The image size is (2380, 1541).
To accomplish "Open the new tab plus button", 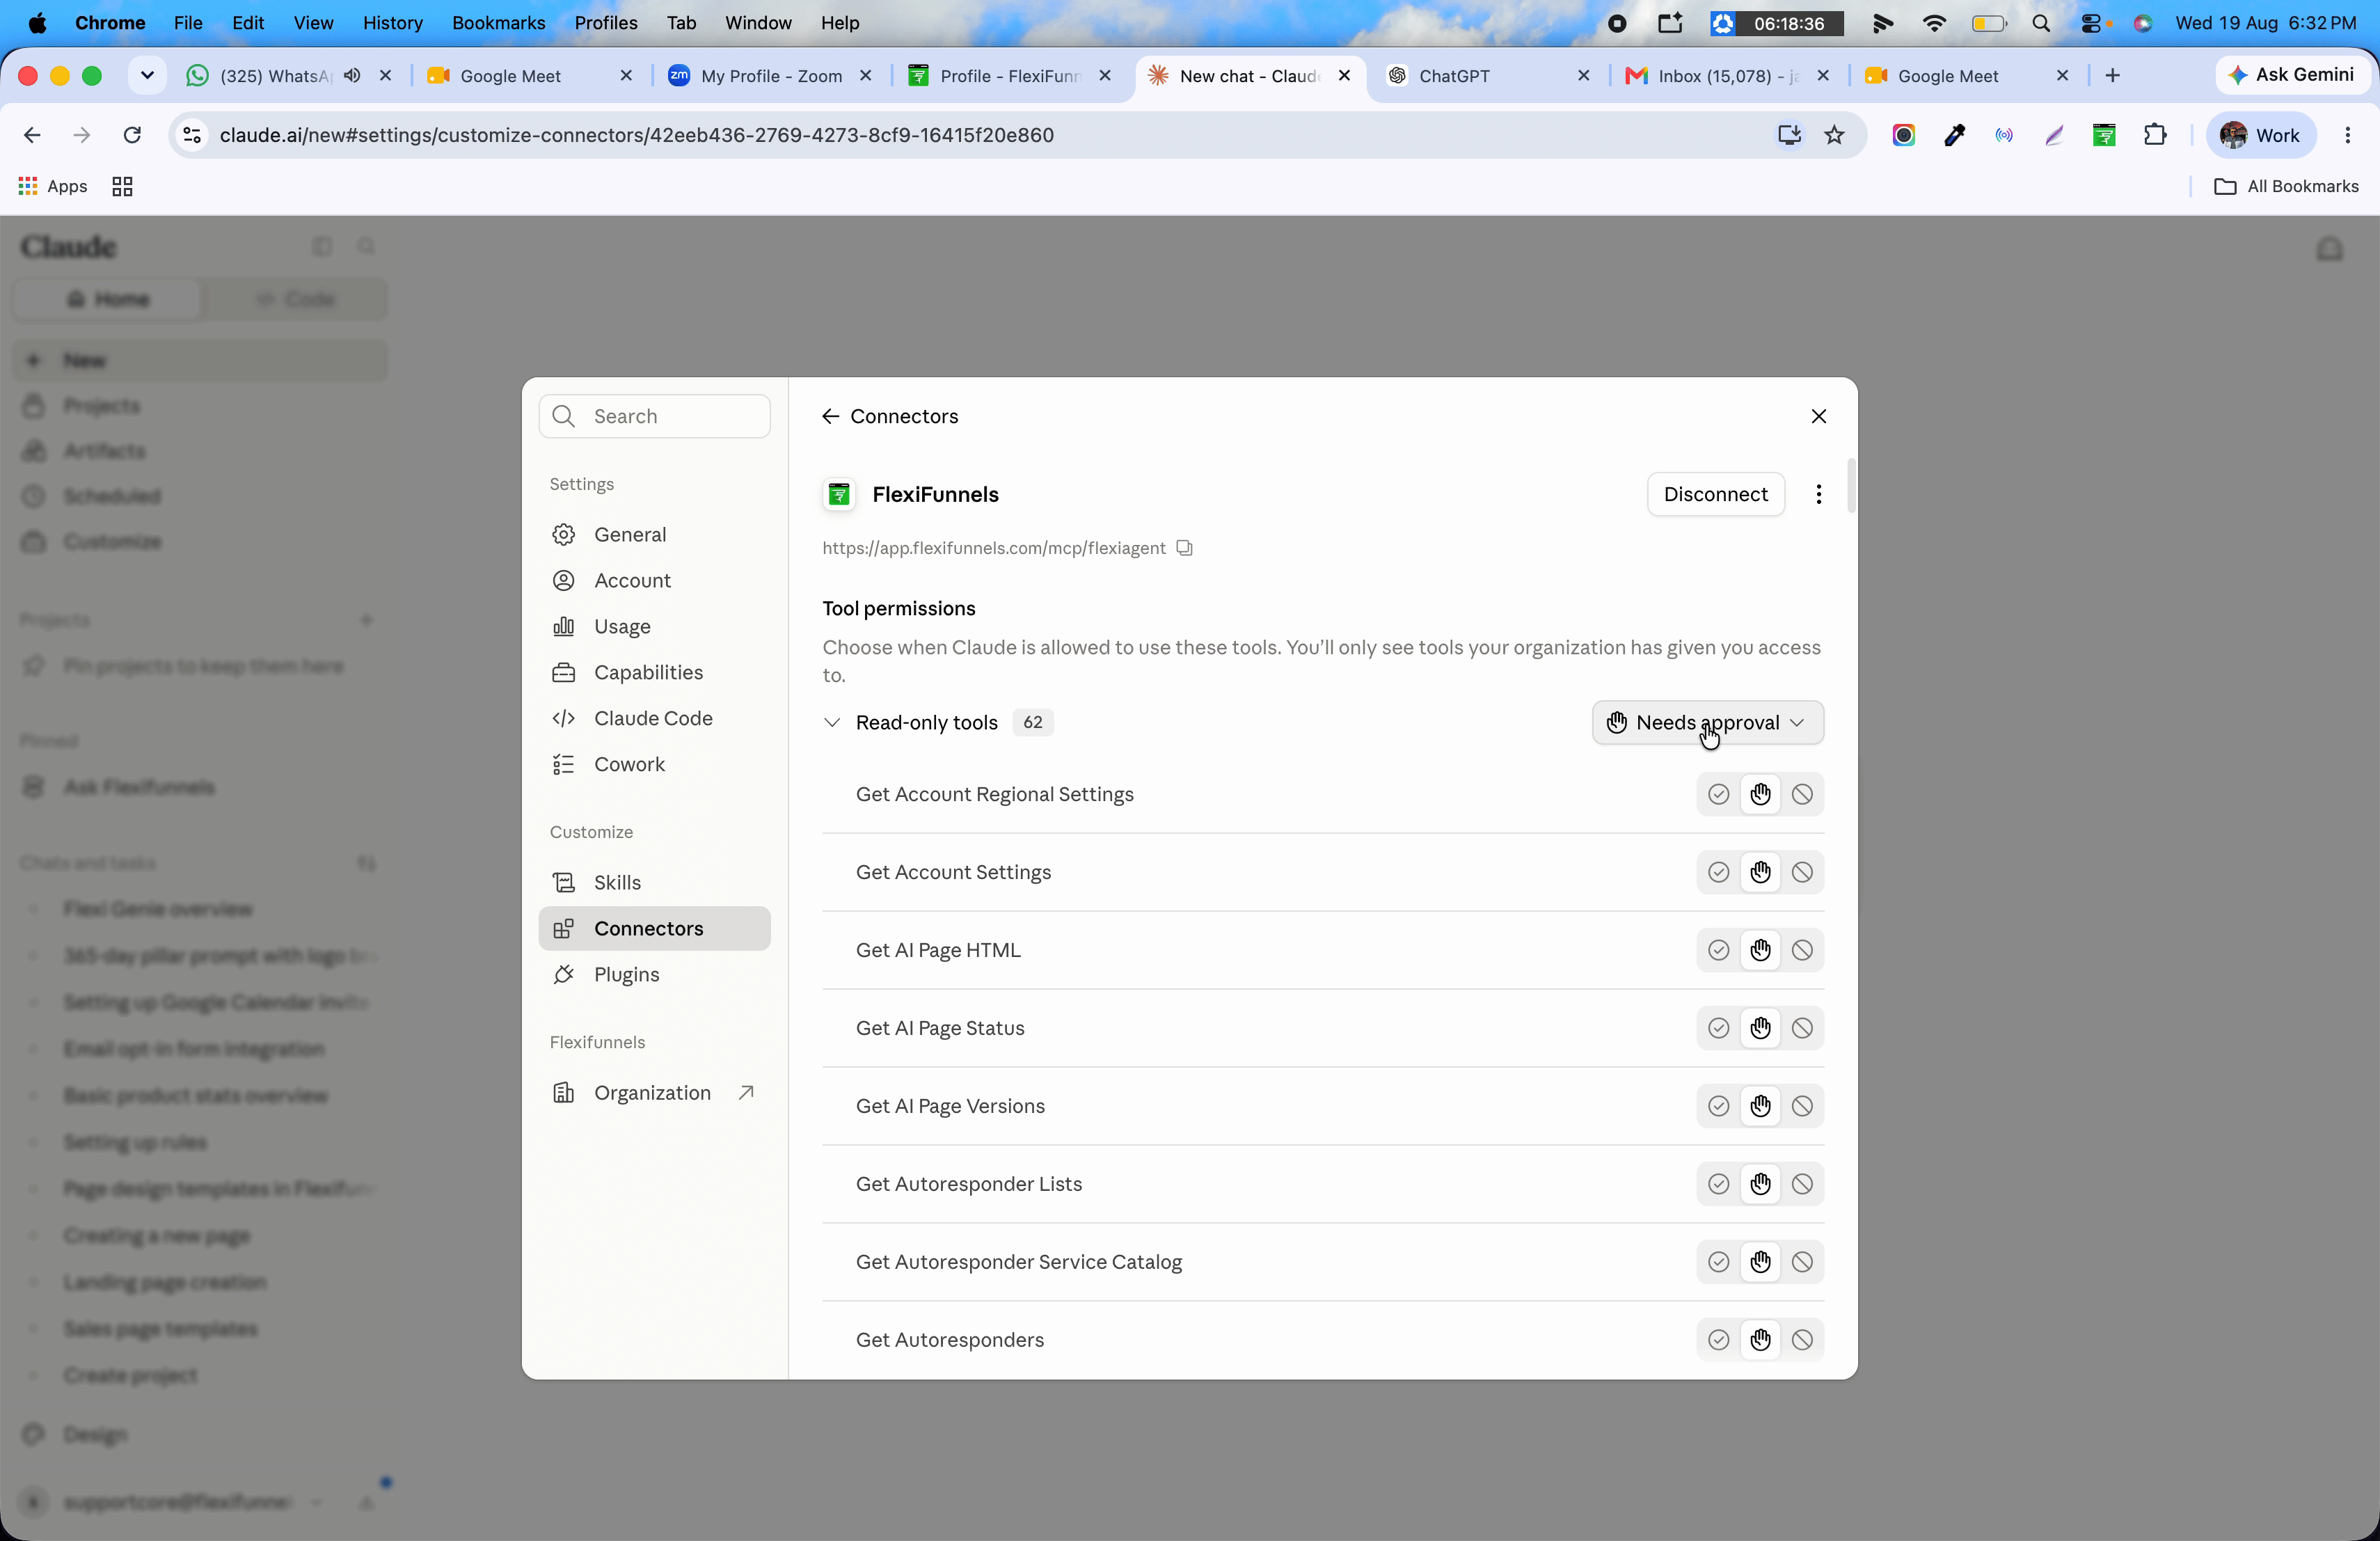I will pos(2112,76).
